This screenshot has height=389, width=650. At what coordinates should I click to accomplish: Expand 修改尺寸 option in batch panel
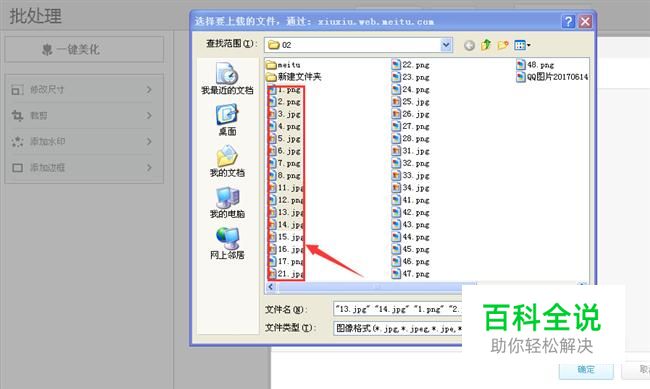coord(84,90)
